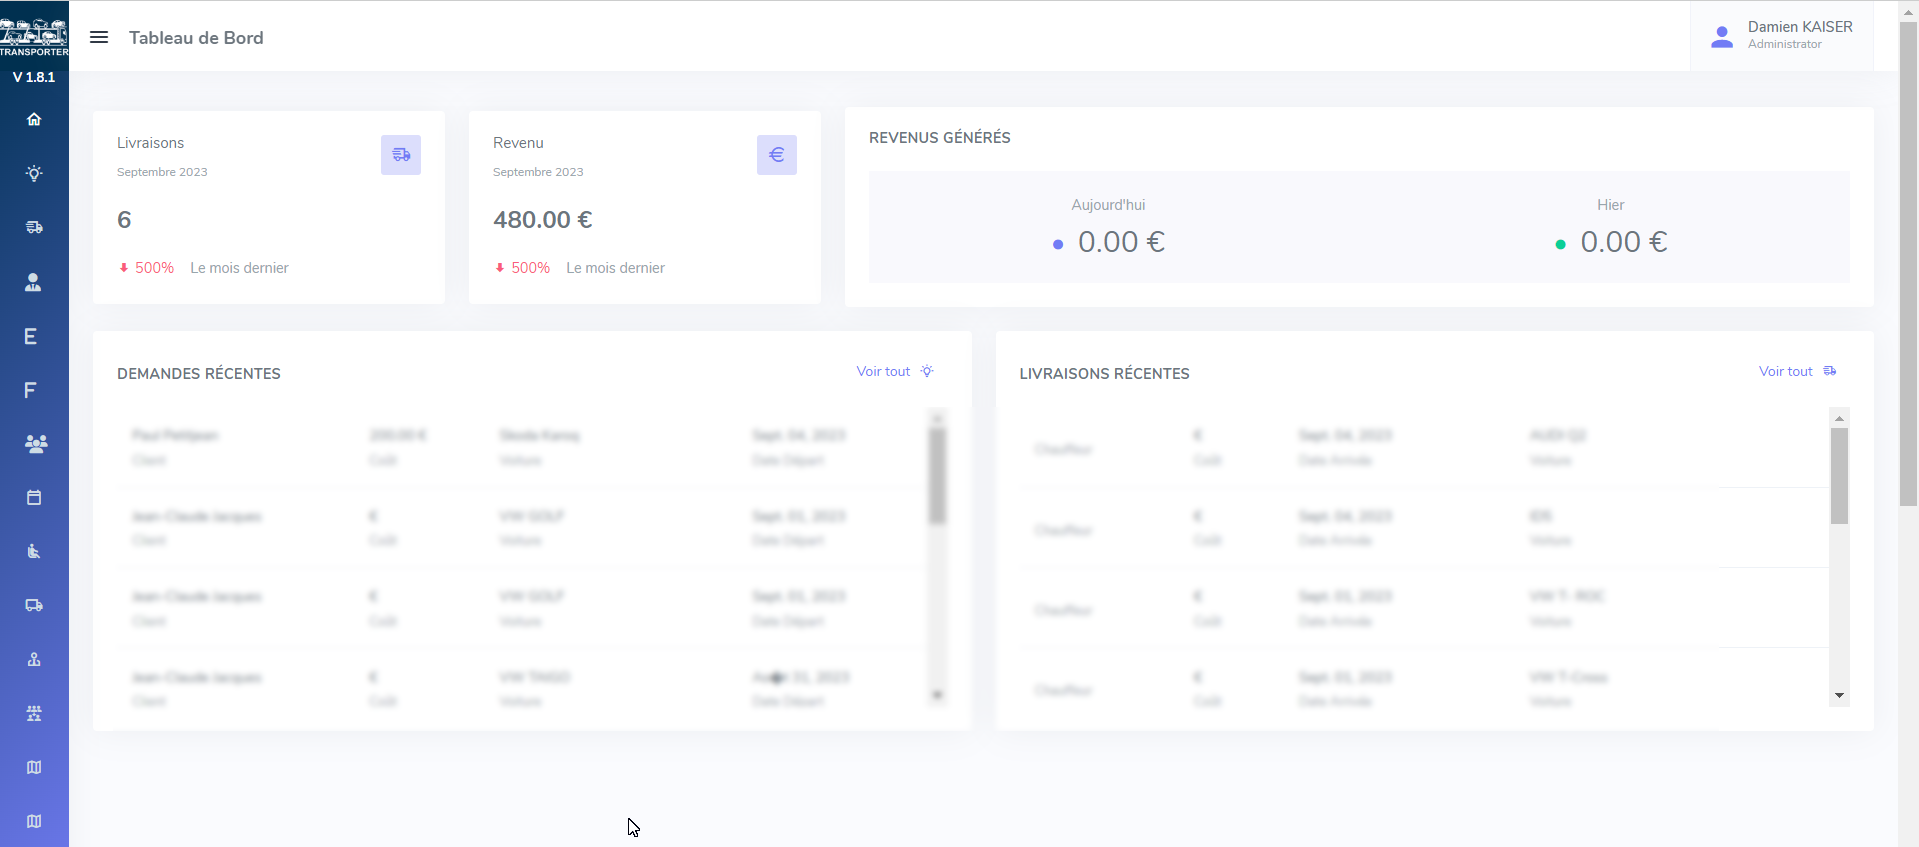The width and height of the screenshot is (1919, 847).
Task: Open the users group sidebar icon
Action: (x=35, y=444)
